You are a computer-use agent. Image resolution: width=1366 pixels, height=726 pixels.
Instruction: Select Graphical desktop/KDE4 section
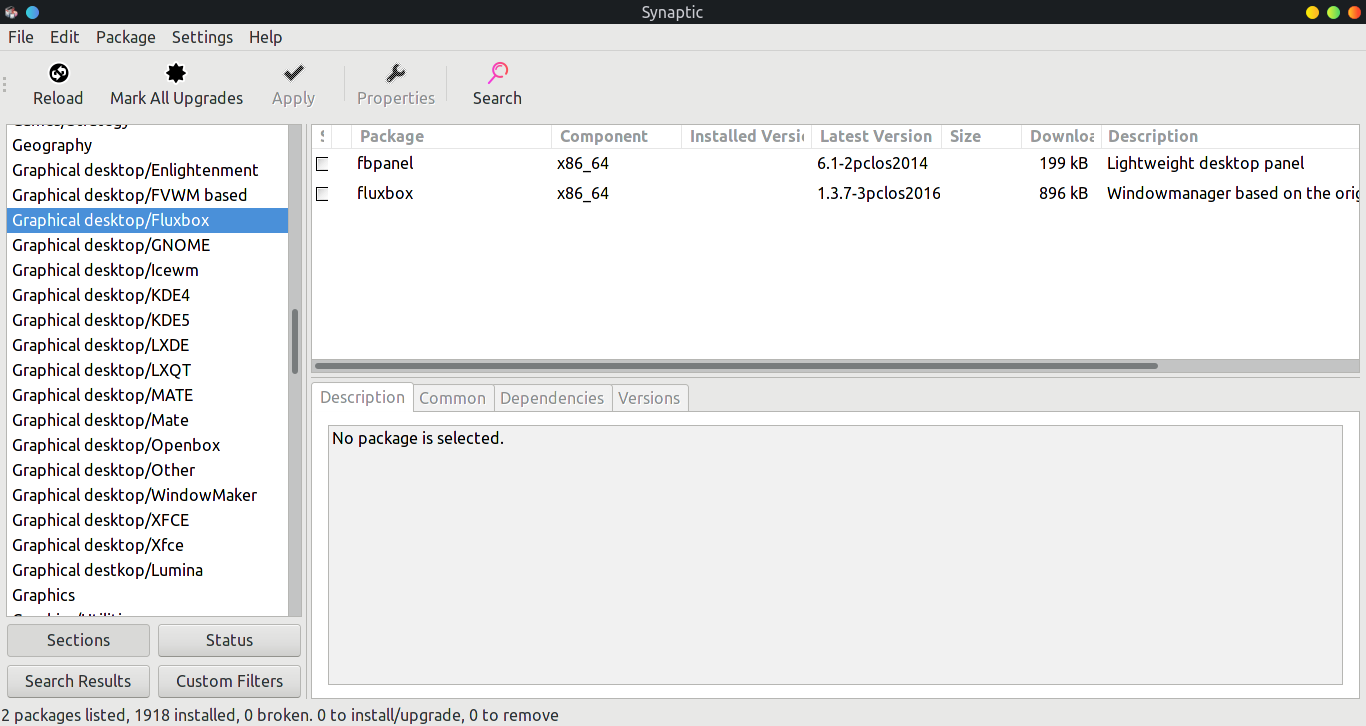click(147, 295)
